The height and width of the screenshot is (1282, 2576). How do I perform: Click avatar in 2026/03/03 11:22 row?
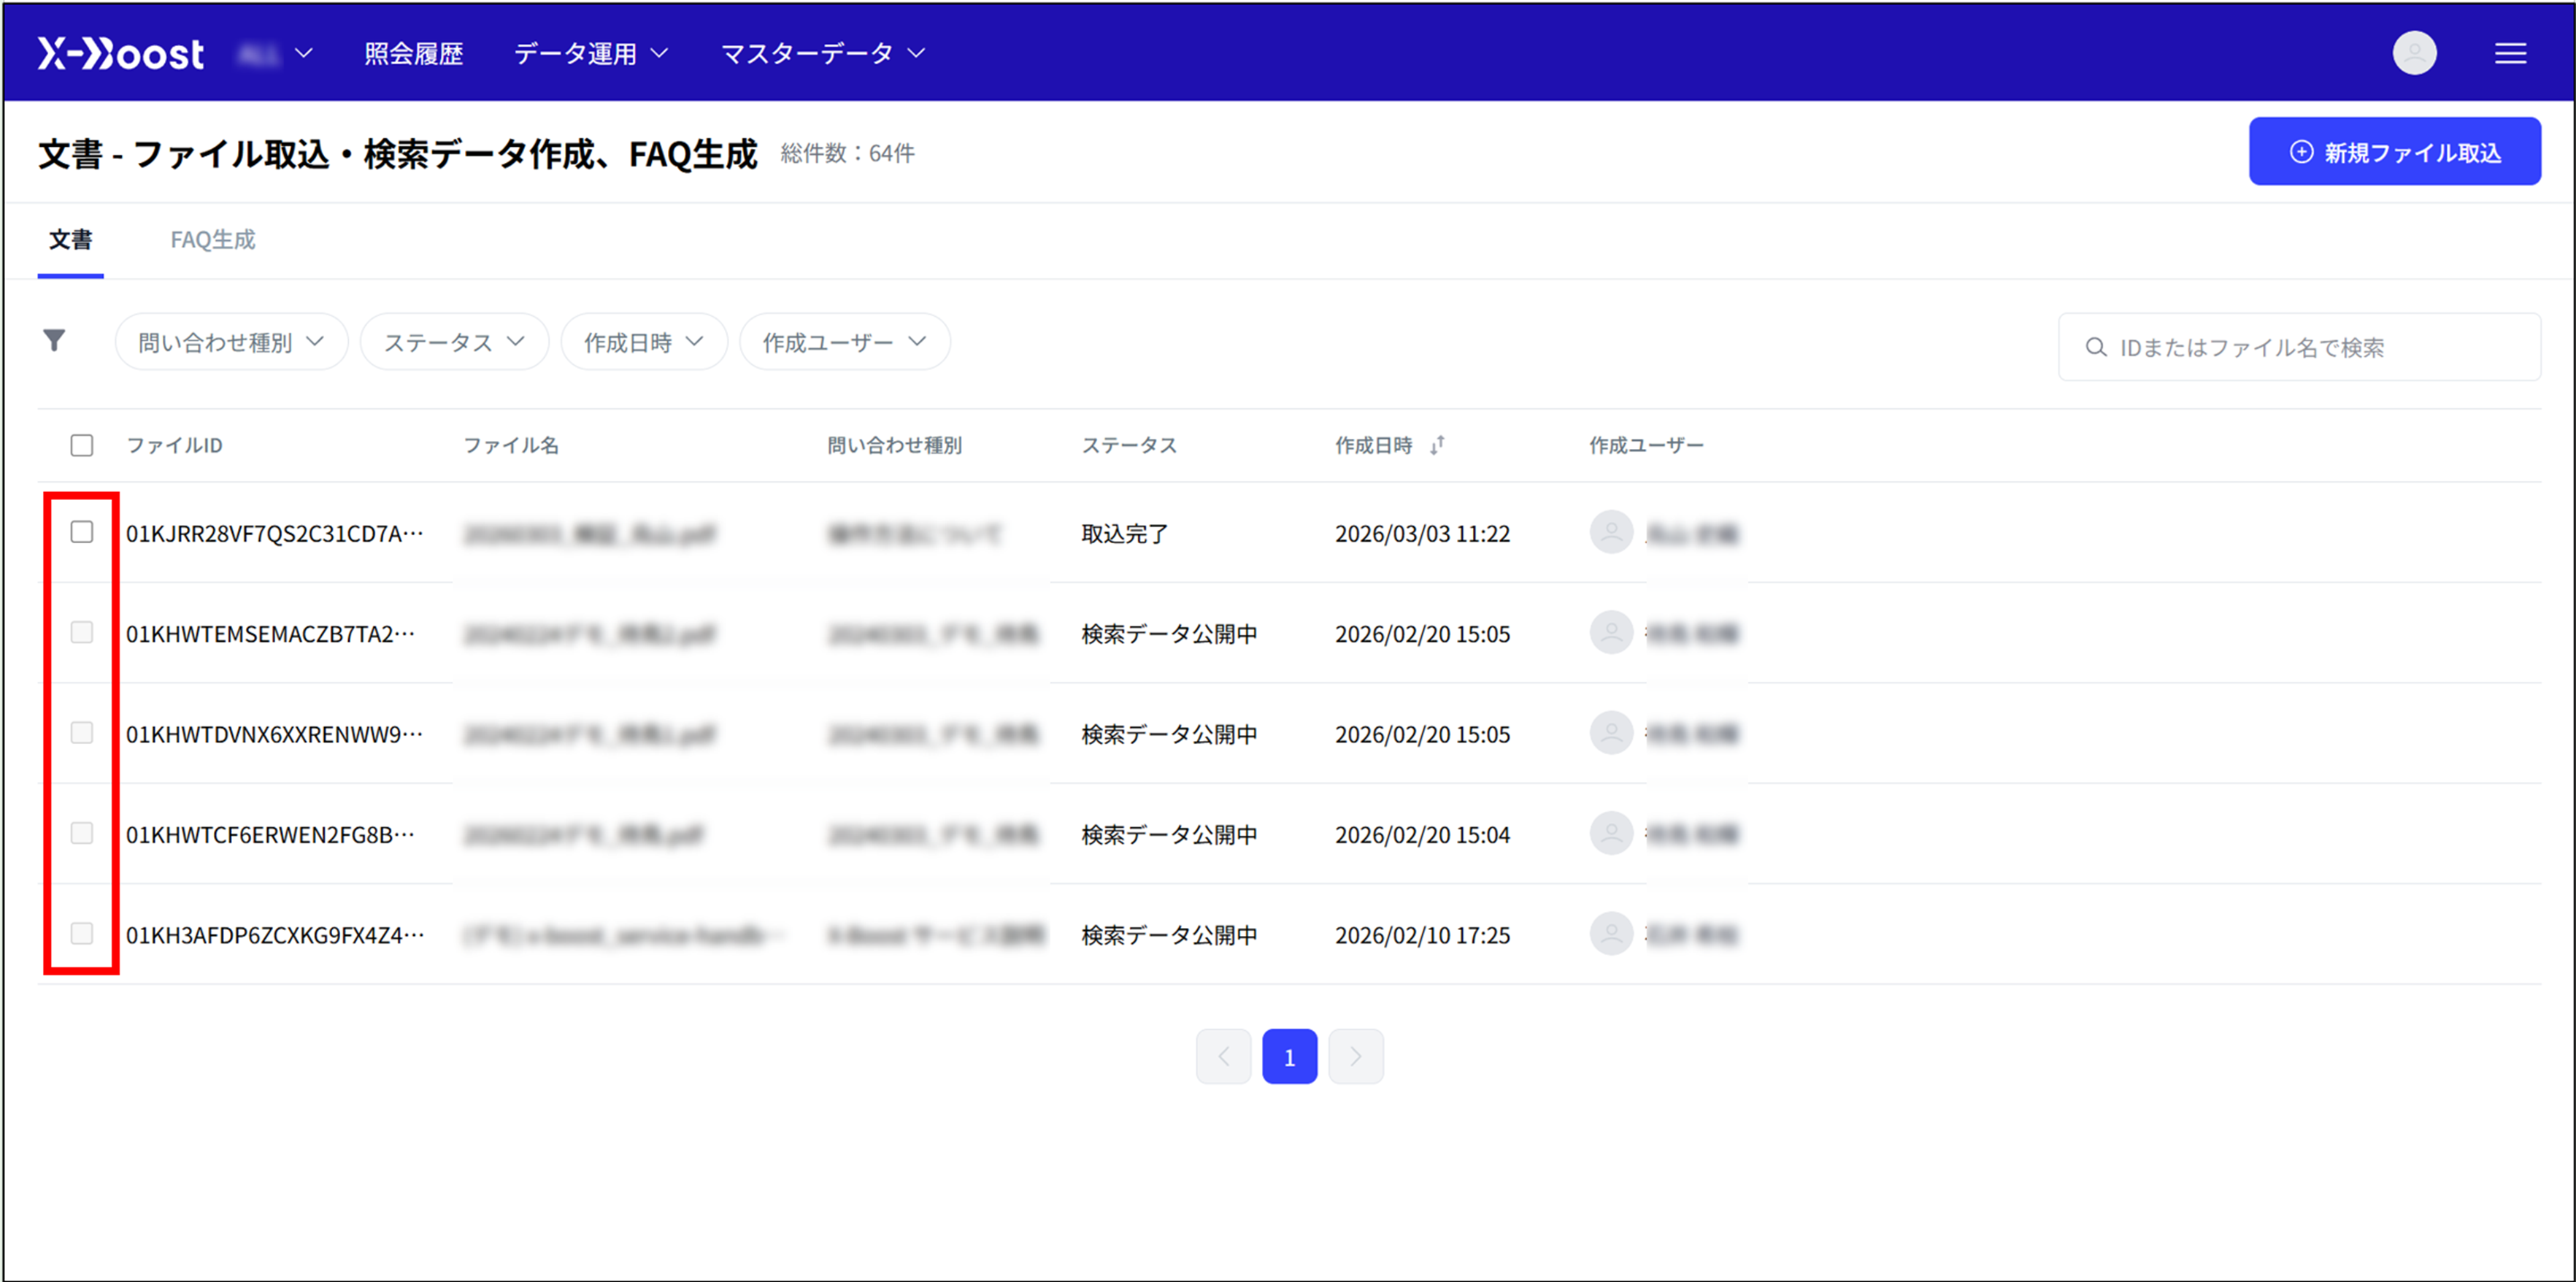(x=1611, y=532)
